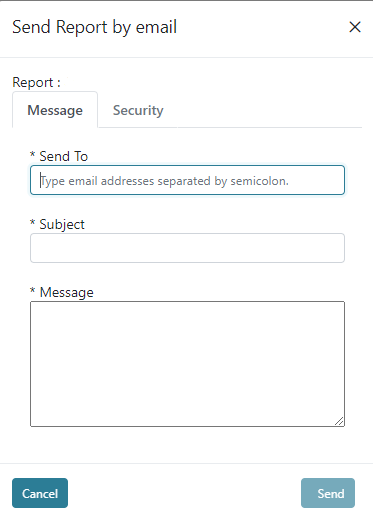Focus the Send To email addresses field

tap(187, 180)
